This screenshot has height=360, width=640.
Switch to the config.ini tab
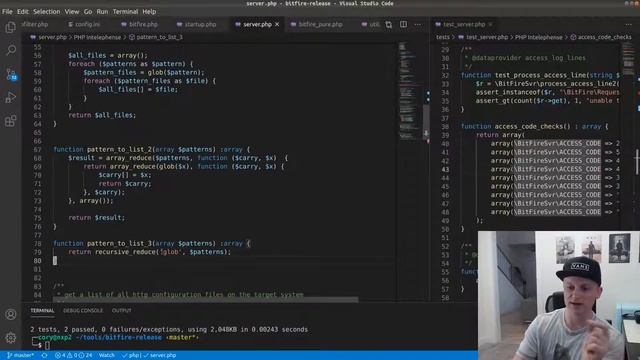(x=84, y=24)
